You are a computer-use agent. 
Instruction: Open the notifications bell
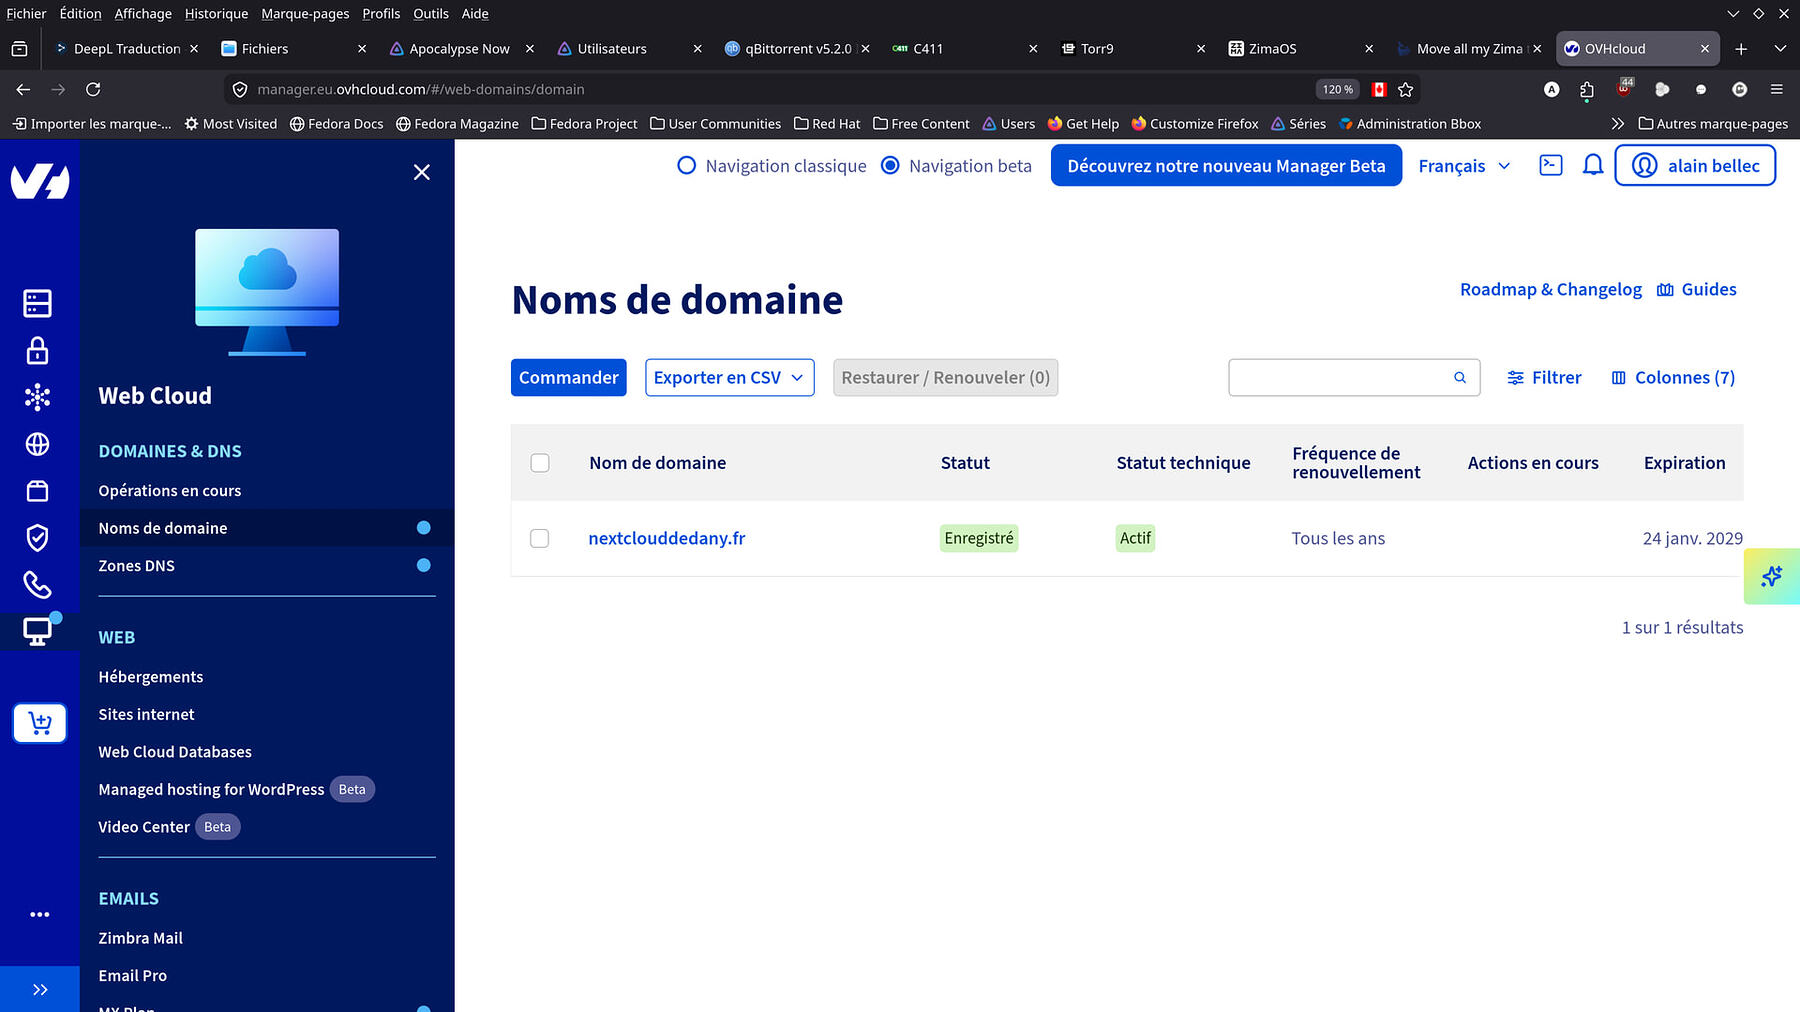pos(1593,165)
